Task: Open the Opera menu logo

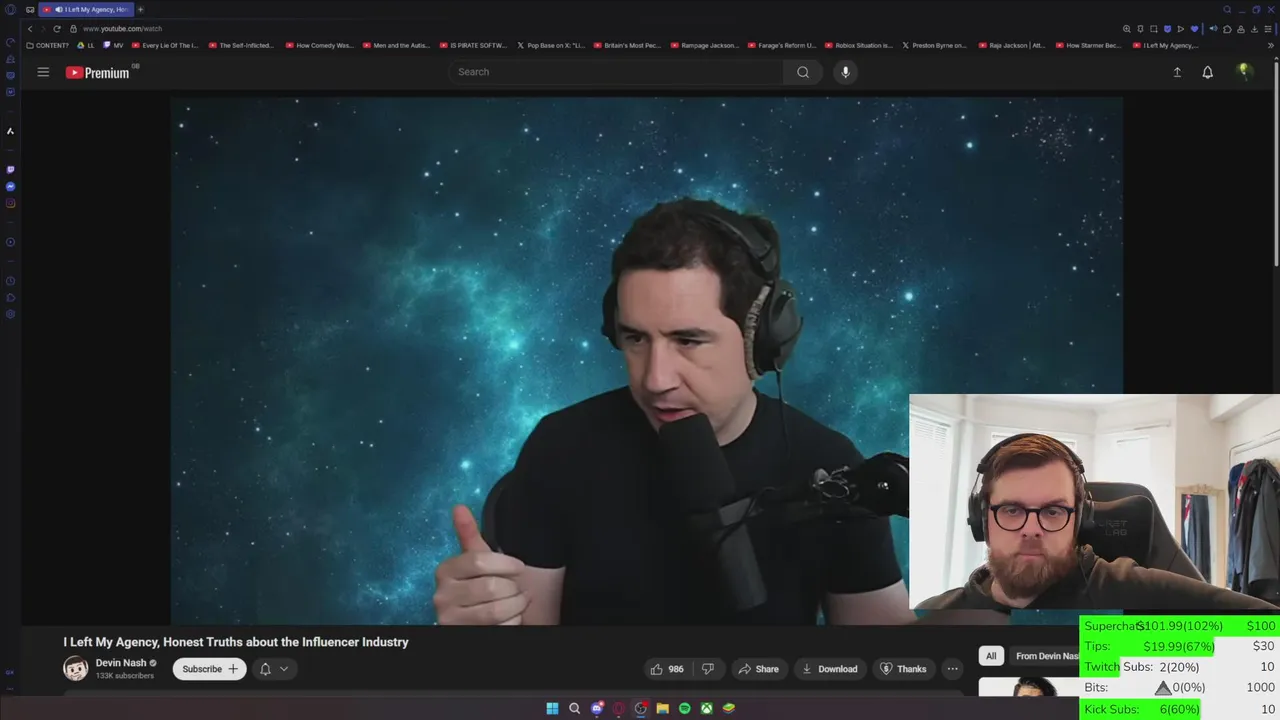Action: click(x=10, y=9)
